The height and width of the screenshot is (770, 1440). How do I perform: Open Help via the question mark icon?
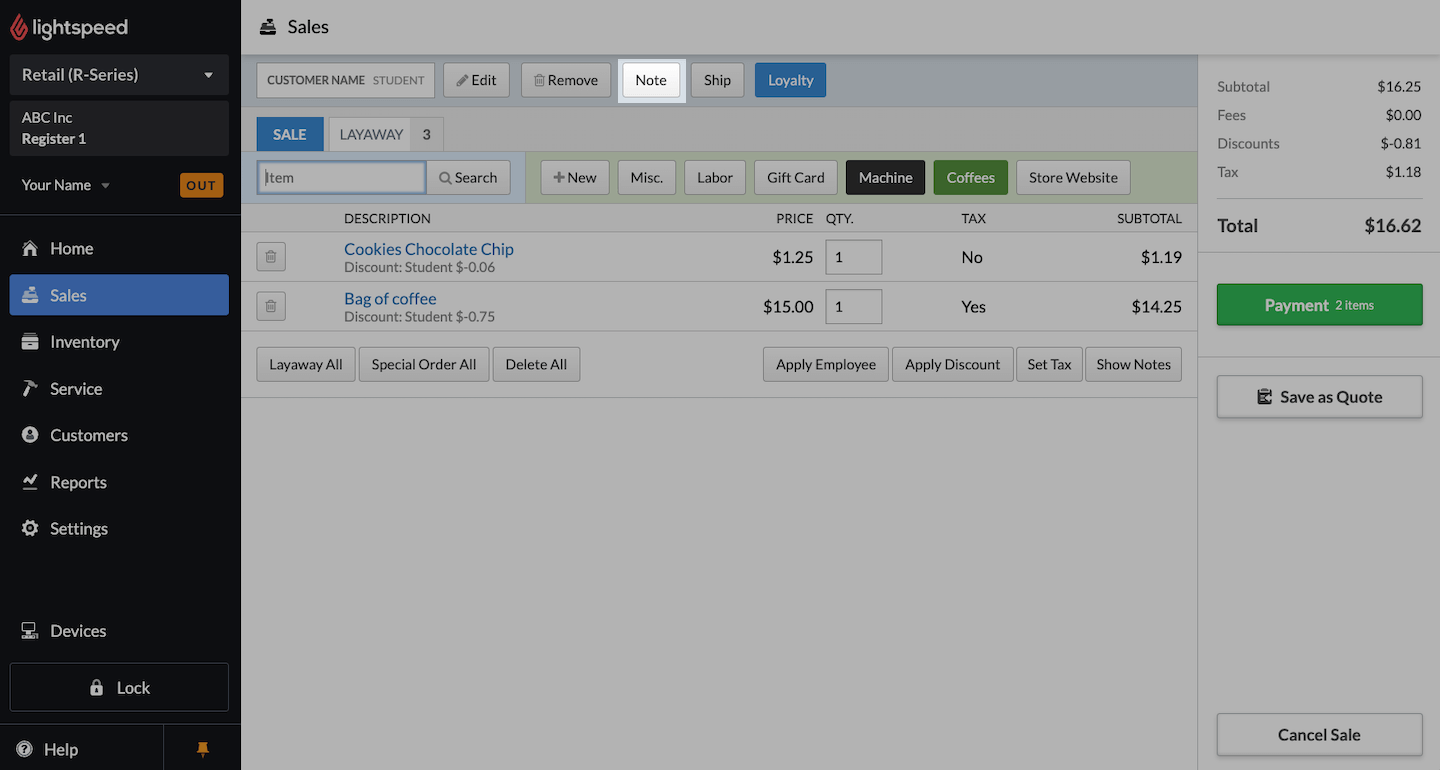[x=25, y=749]
